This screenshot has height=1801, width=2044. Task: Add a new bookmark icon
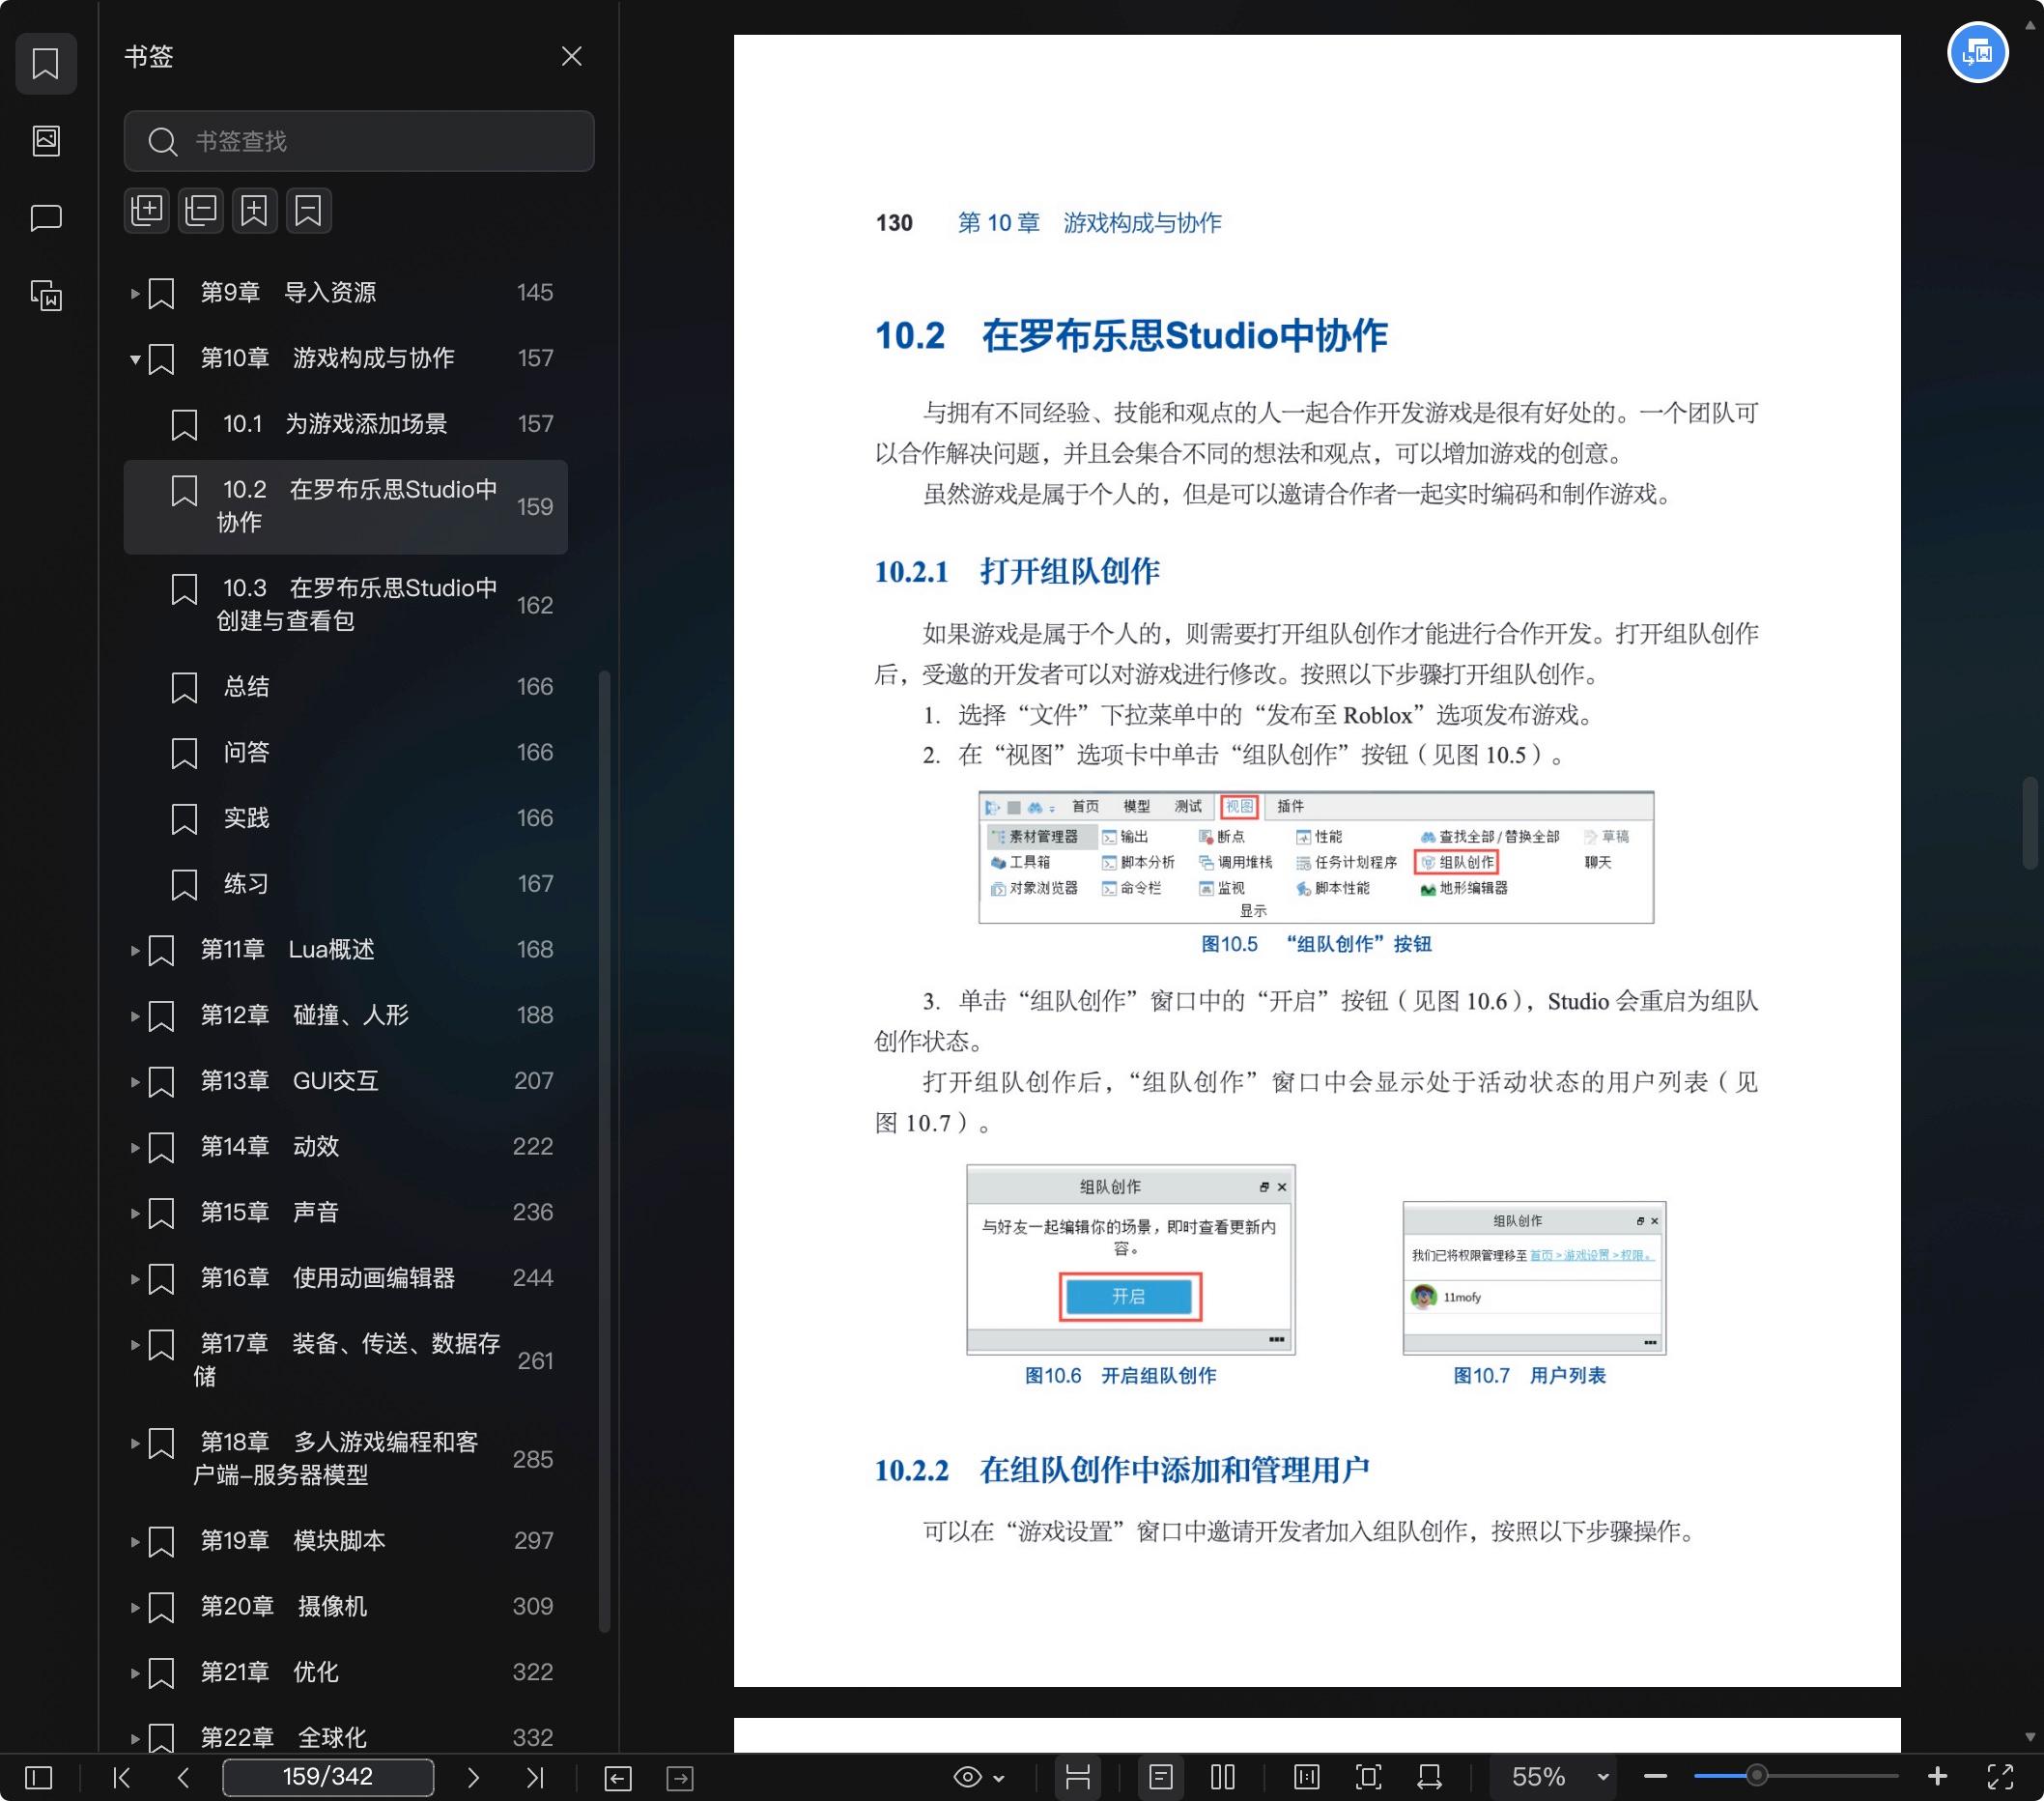click(254, 210)
